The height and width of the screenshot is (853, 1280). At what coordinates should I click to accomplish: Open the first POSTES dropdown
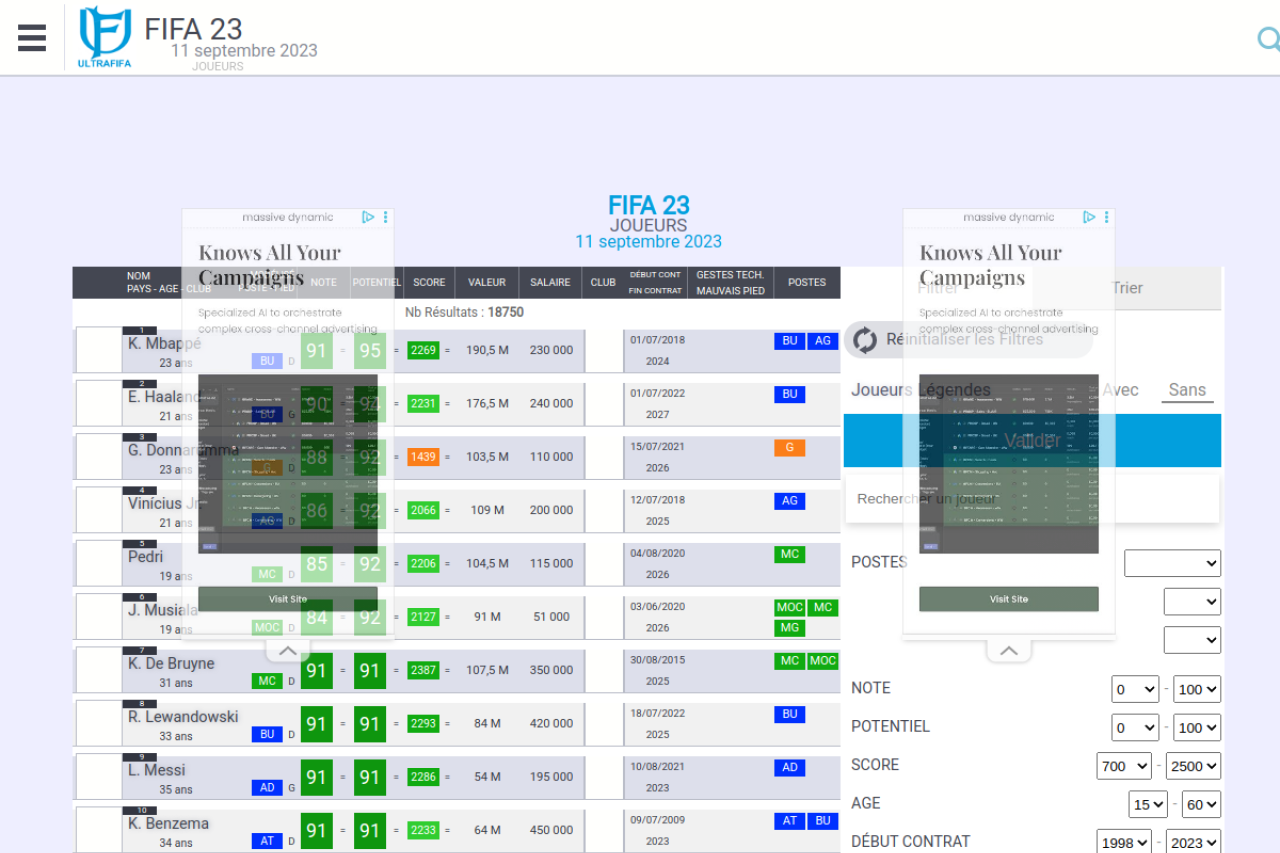pos(1172,563)
